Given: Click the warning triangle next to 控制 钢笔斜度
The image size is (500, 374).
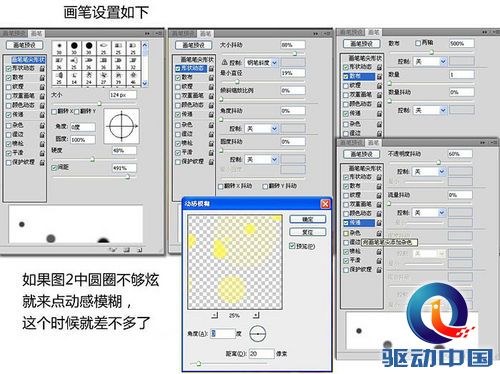Looking at the screenshot, I should click(x=225, y=62).
